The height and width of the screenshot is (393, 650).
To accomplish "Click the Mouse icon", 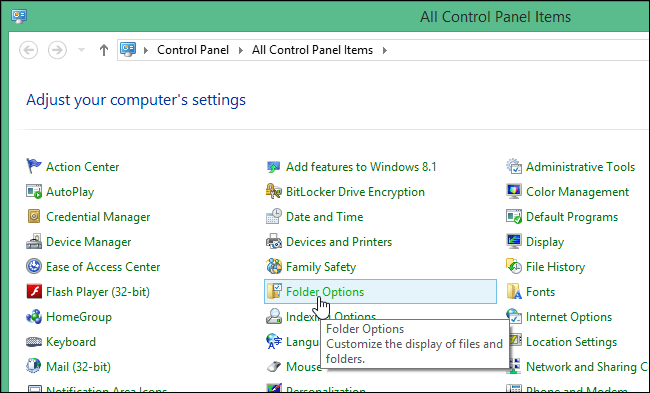I will (274, 367).
